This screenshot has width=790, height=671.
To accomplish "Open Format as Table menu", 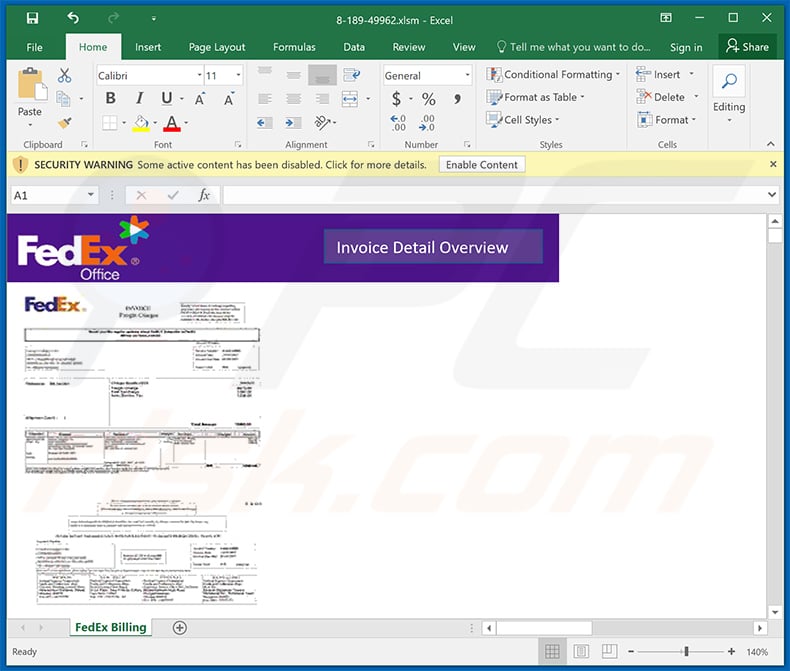I will tap(535, 97).
